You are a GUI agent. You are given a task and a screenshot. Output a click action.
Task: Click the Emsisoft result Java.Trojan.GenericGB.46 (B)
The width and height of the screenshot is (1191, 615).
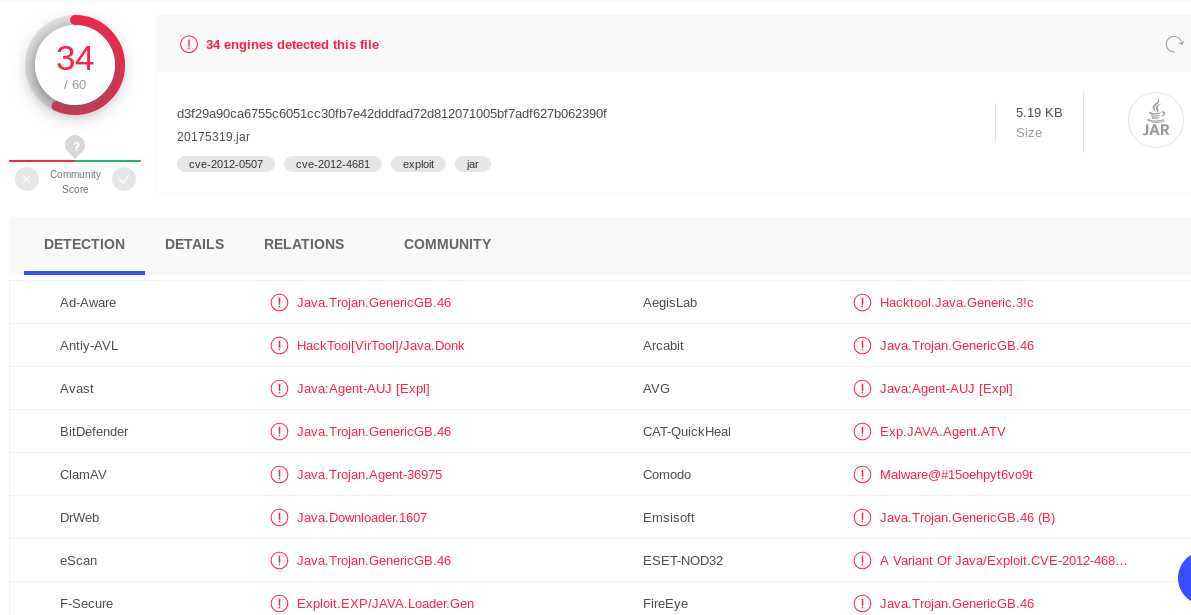click(968, 518)
